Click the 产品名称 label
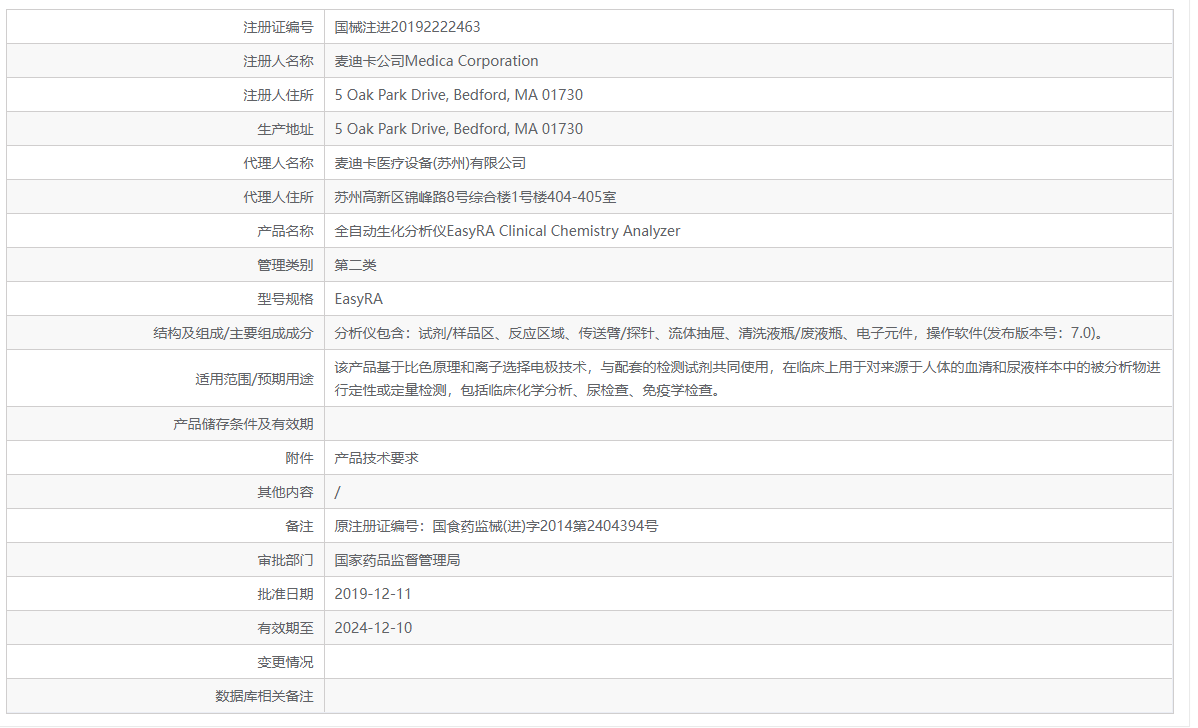Image resolution: width=1198 pixels, height=728 pixels. click(285, 231)
